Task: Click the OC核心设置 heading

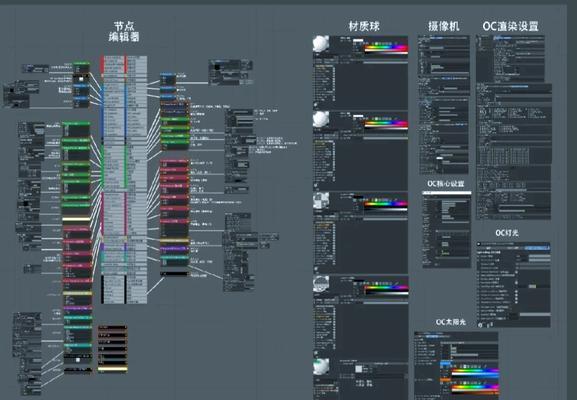Action: pos(446,184)
